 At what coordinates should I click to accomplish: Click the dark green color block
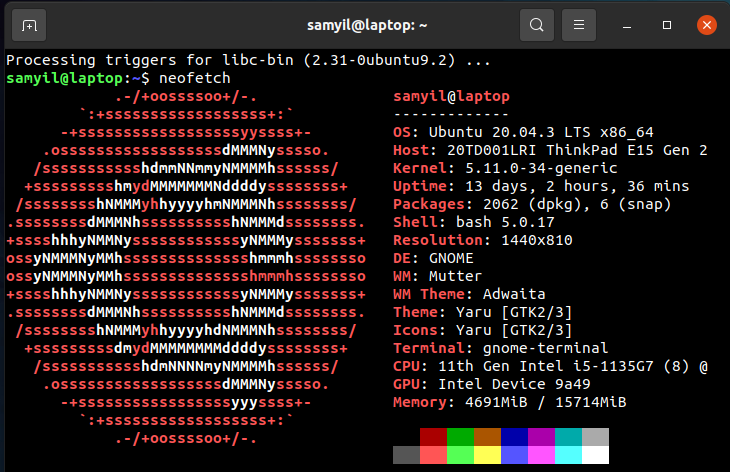[x=460, y=437]
